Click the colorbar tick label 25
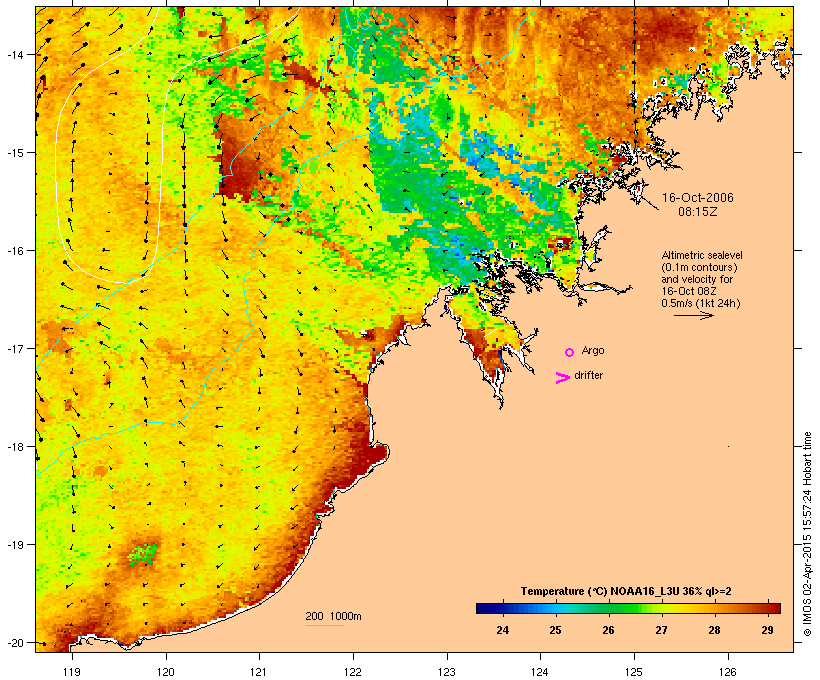This screenshot has width=820, height=680. point(555,630)
